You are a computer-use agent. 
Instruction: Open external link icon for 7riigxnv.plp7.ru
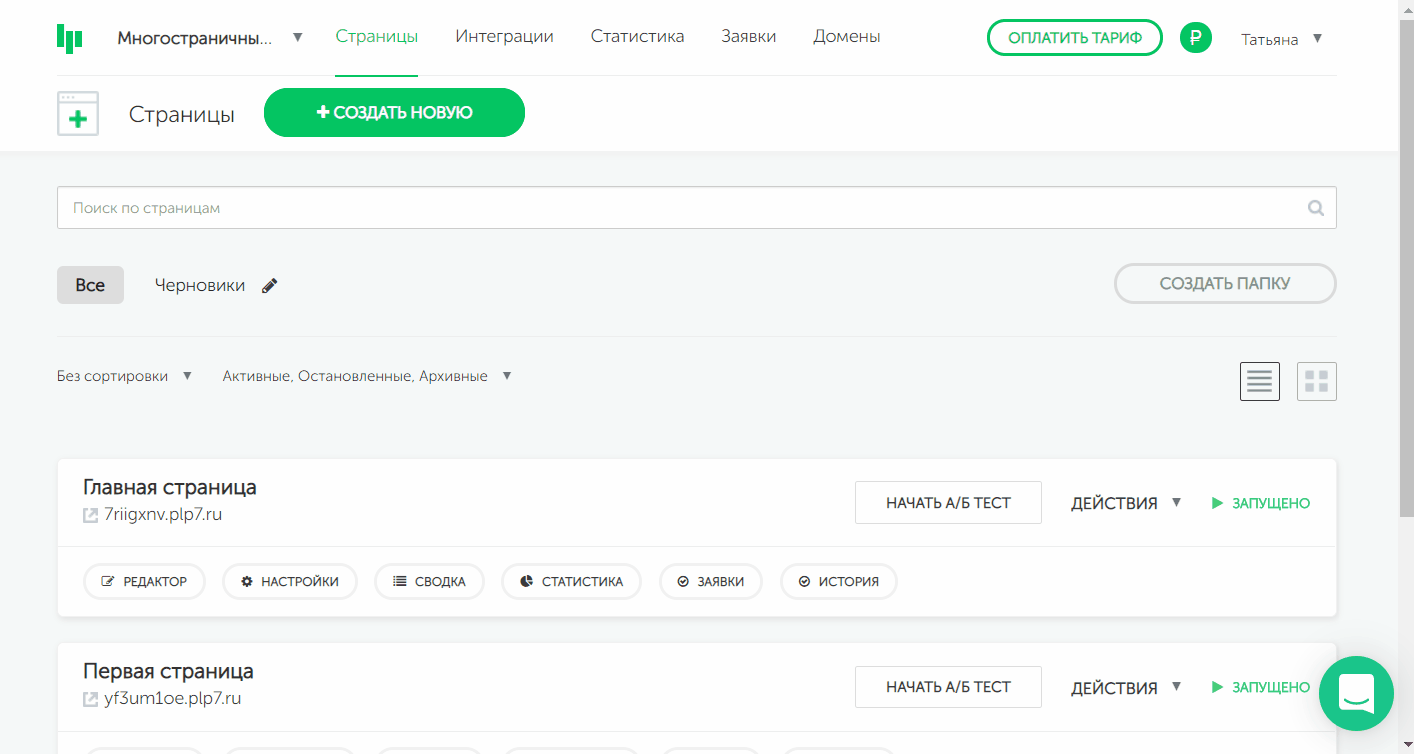click(x=91, y=516)
